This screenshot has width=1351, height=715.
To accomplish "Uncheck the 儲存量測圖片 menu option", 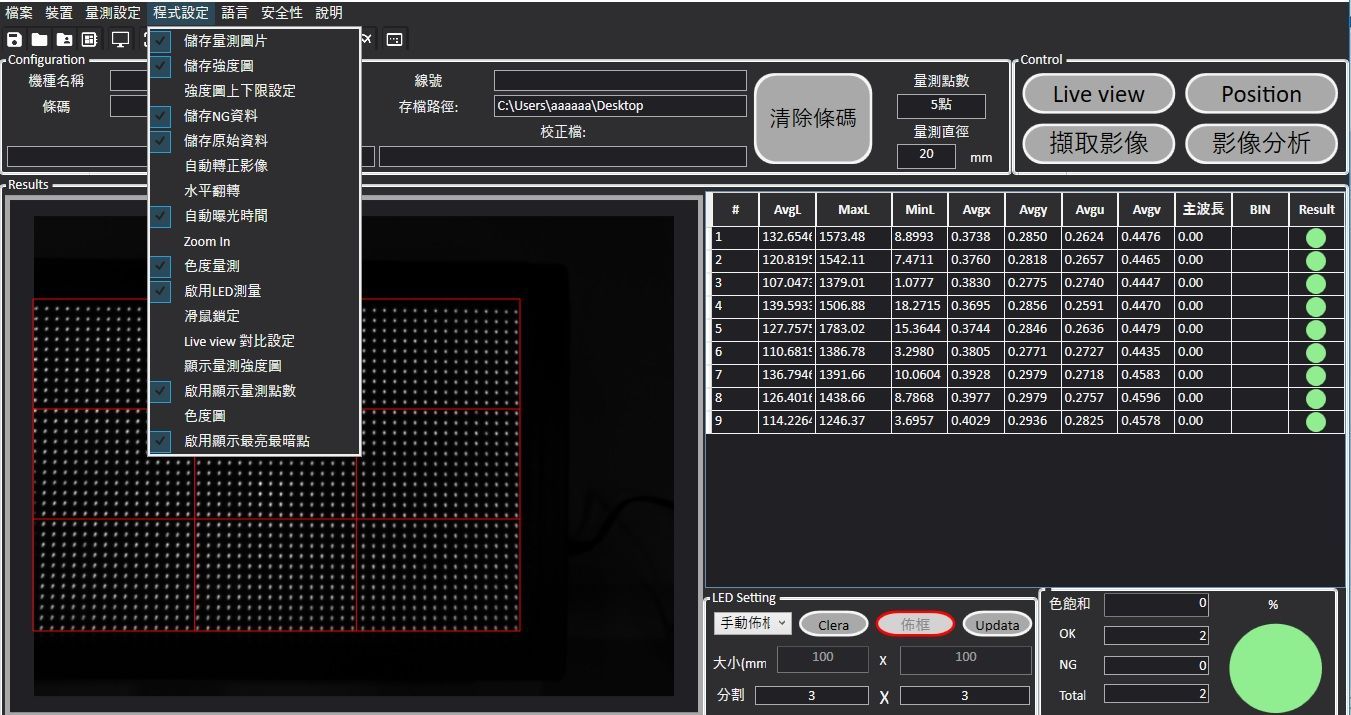I will pos(225,41).
